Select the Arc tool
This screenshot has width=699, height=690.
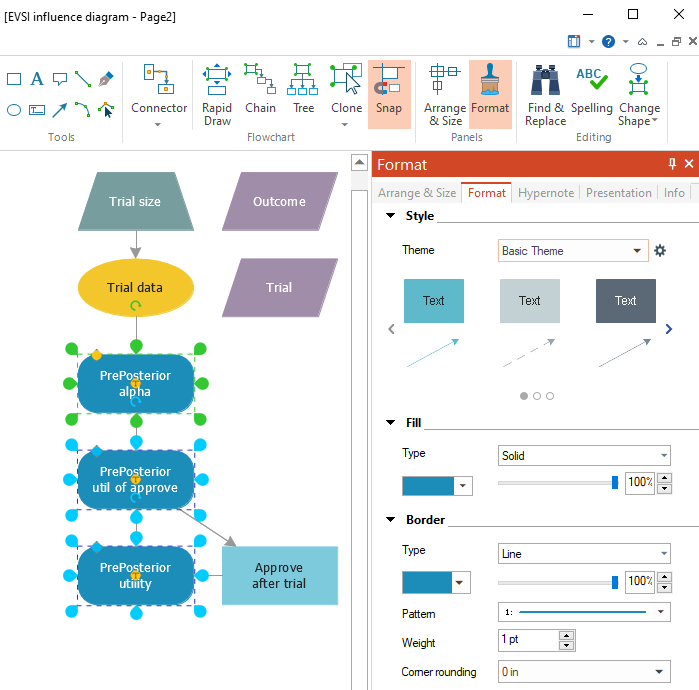83,110
